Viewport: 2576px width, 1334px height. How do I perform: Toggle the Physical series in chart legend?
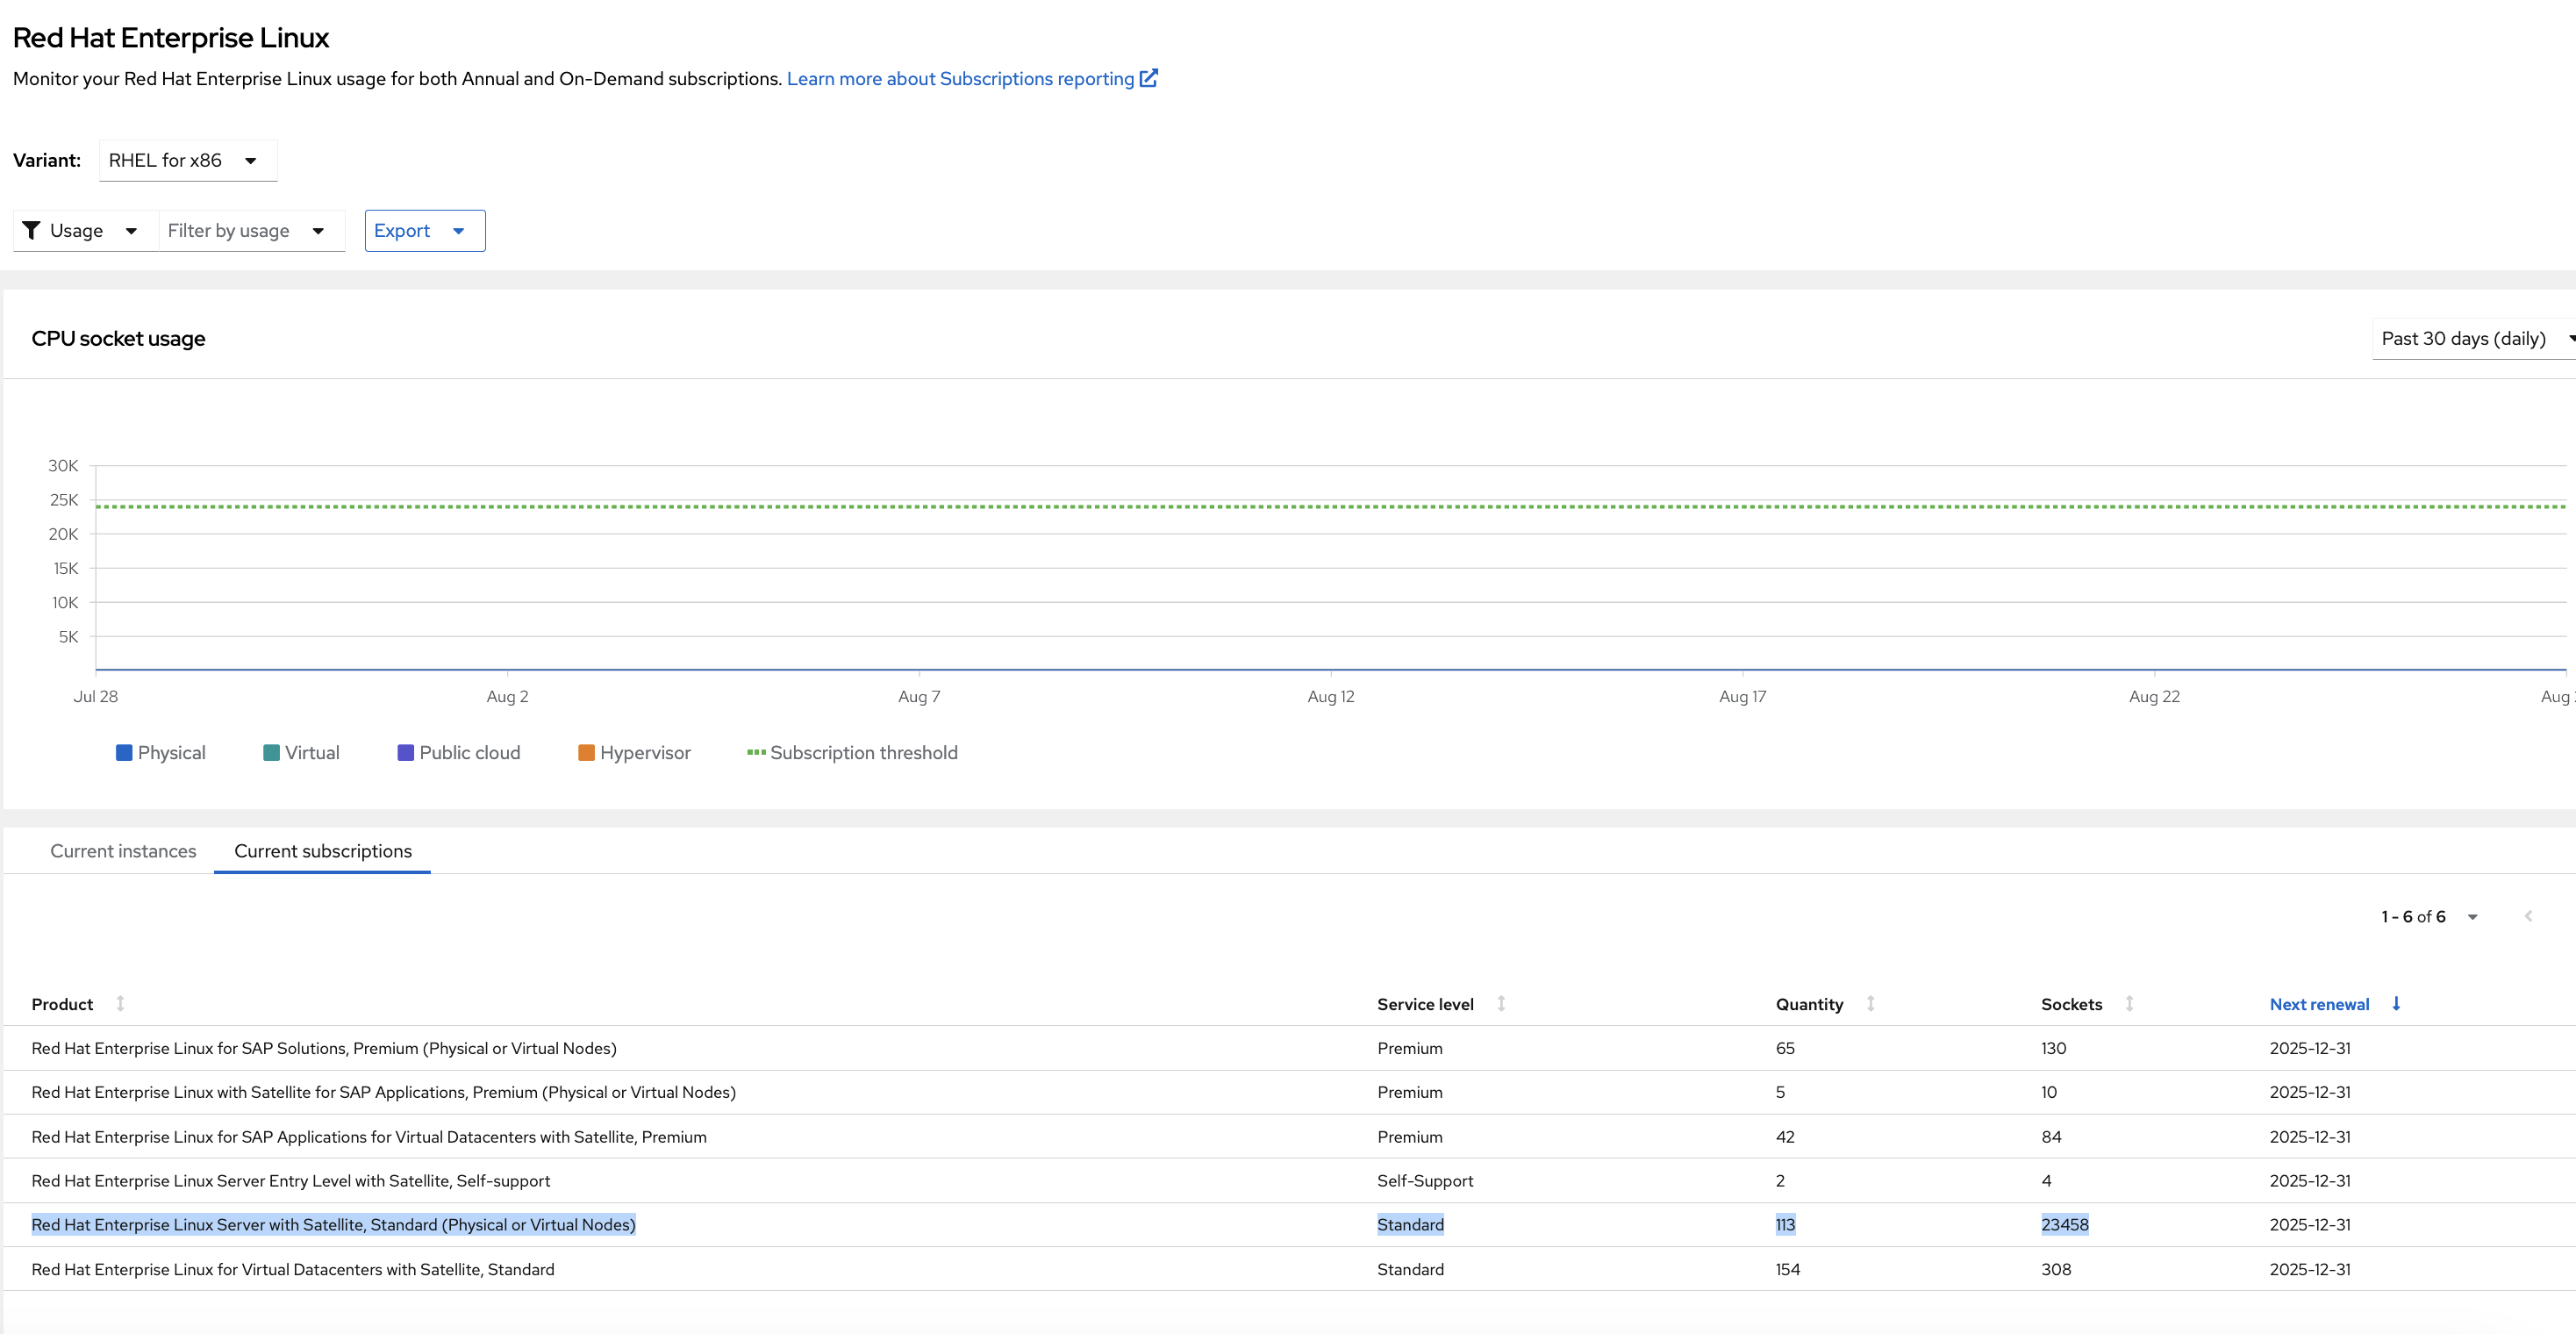(x=161, y=752)
